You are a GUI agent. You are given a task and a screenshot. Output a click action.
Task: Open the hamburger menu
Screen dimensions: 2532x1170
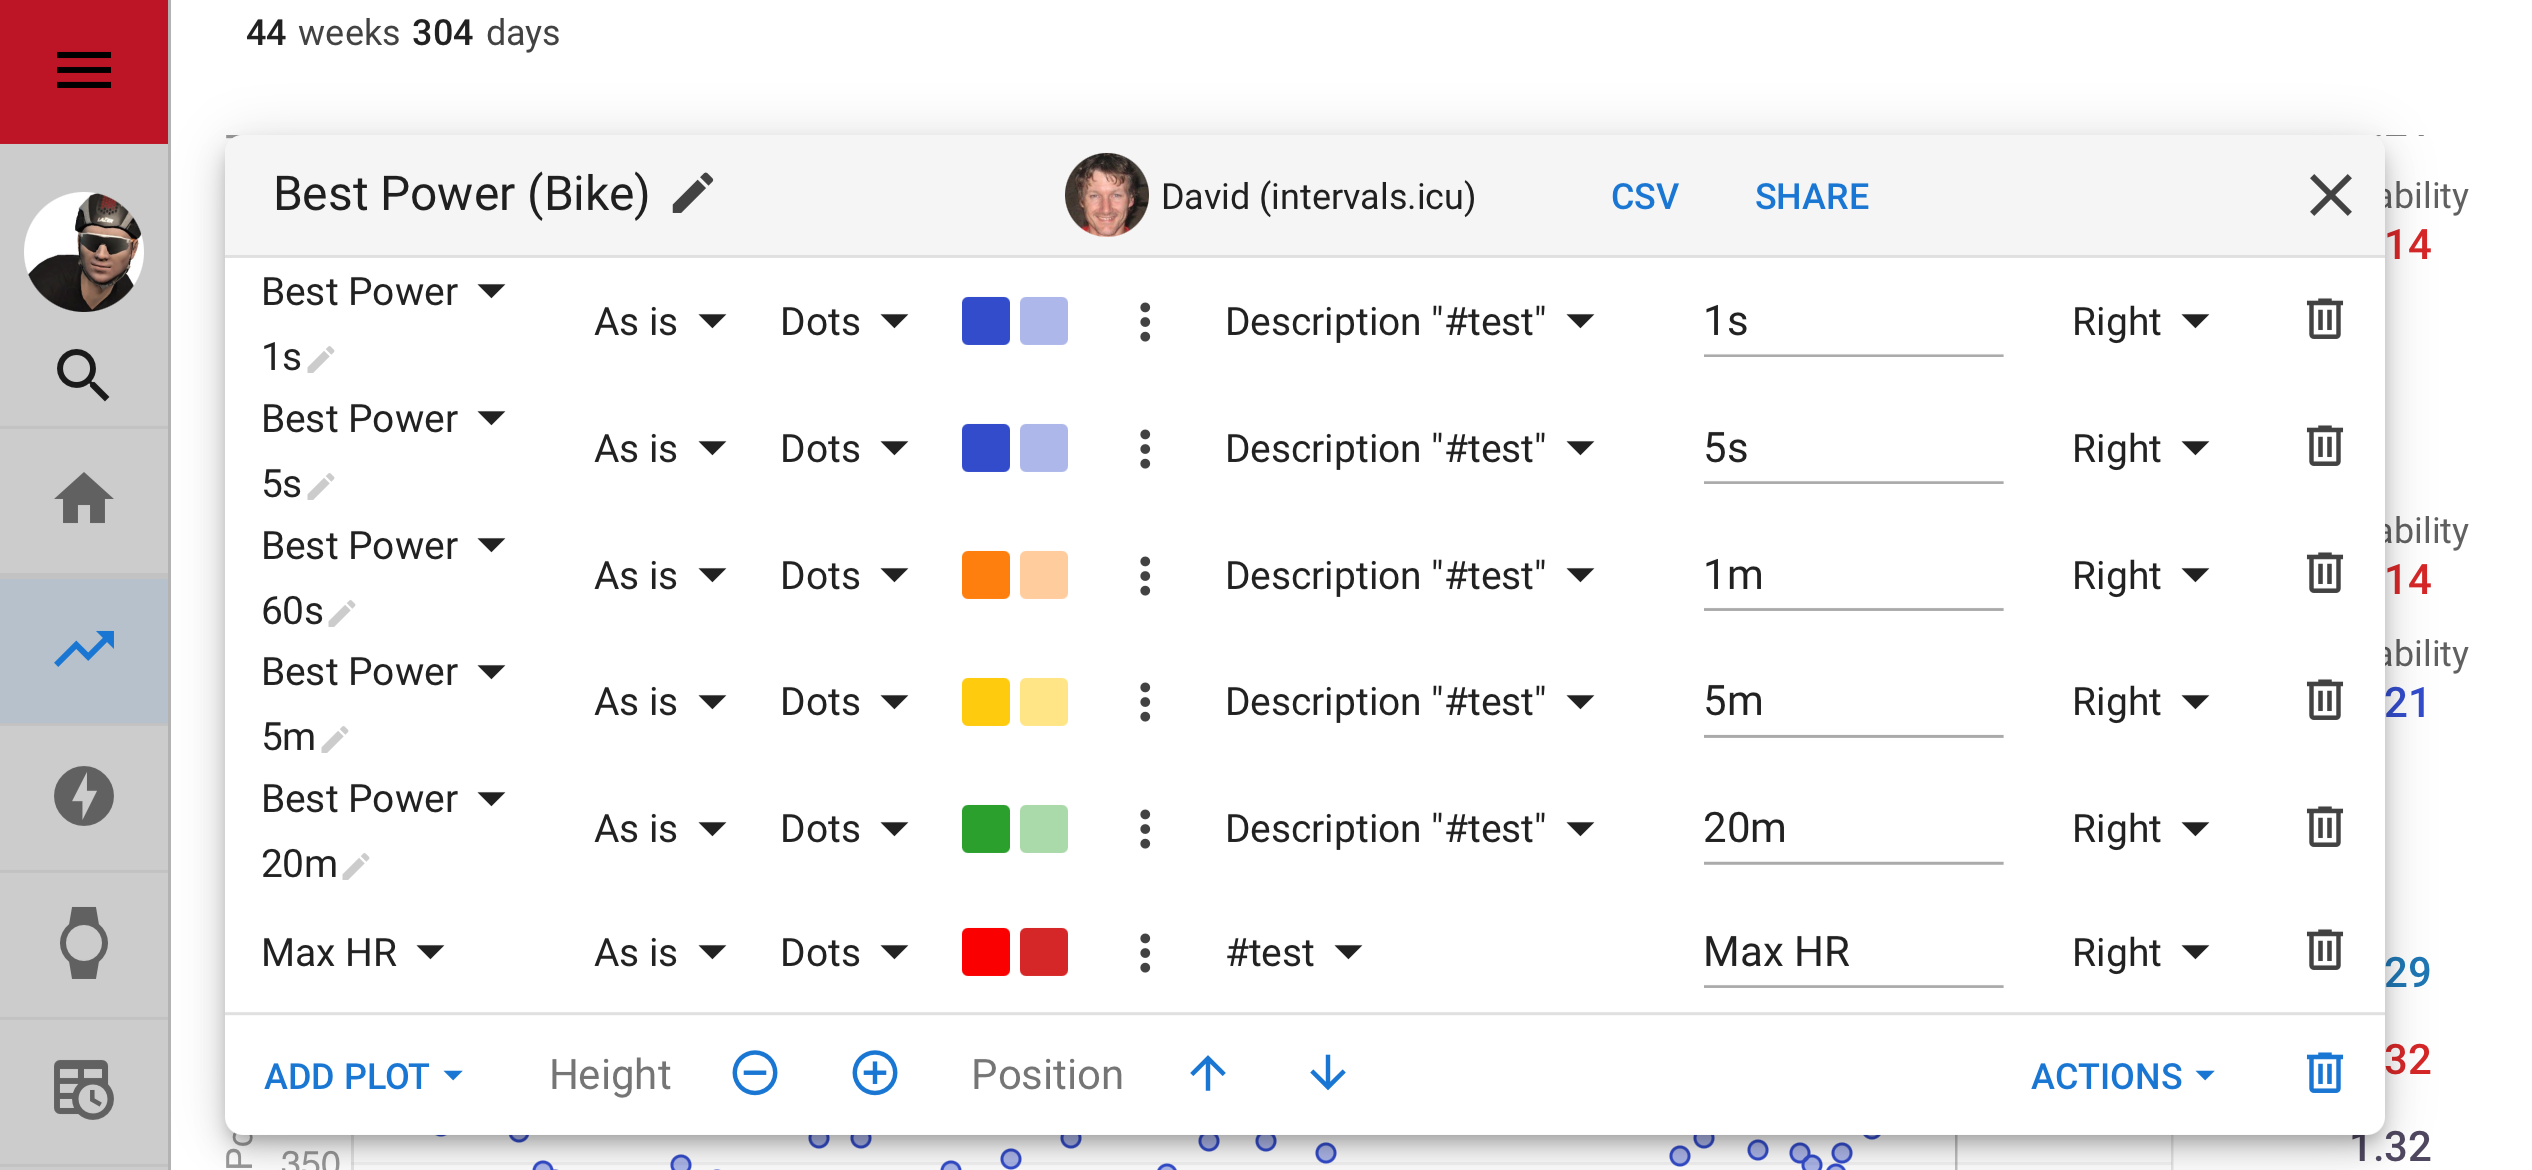pyautogui.click(x=83, y=70)
